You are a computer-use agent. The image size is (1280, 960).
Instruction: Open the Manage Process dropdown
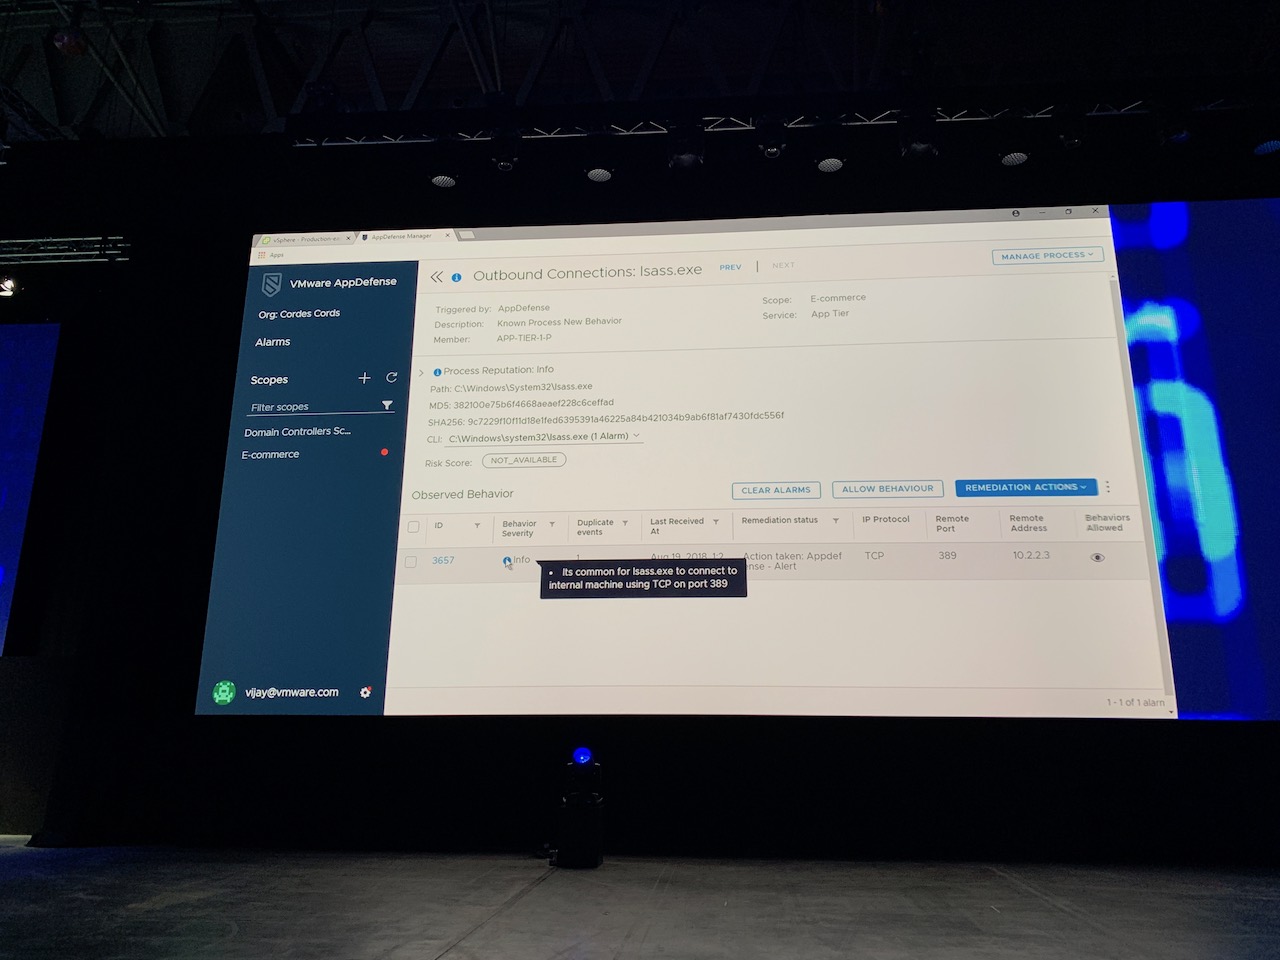click(1047, 256)
